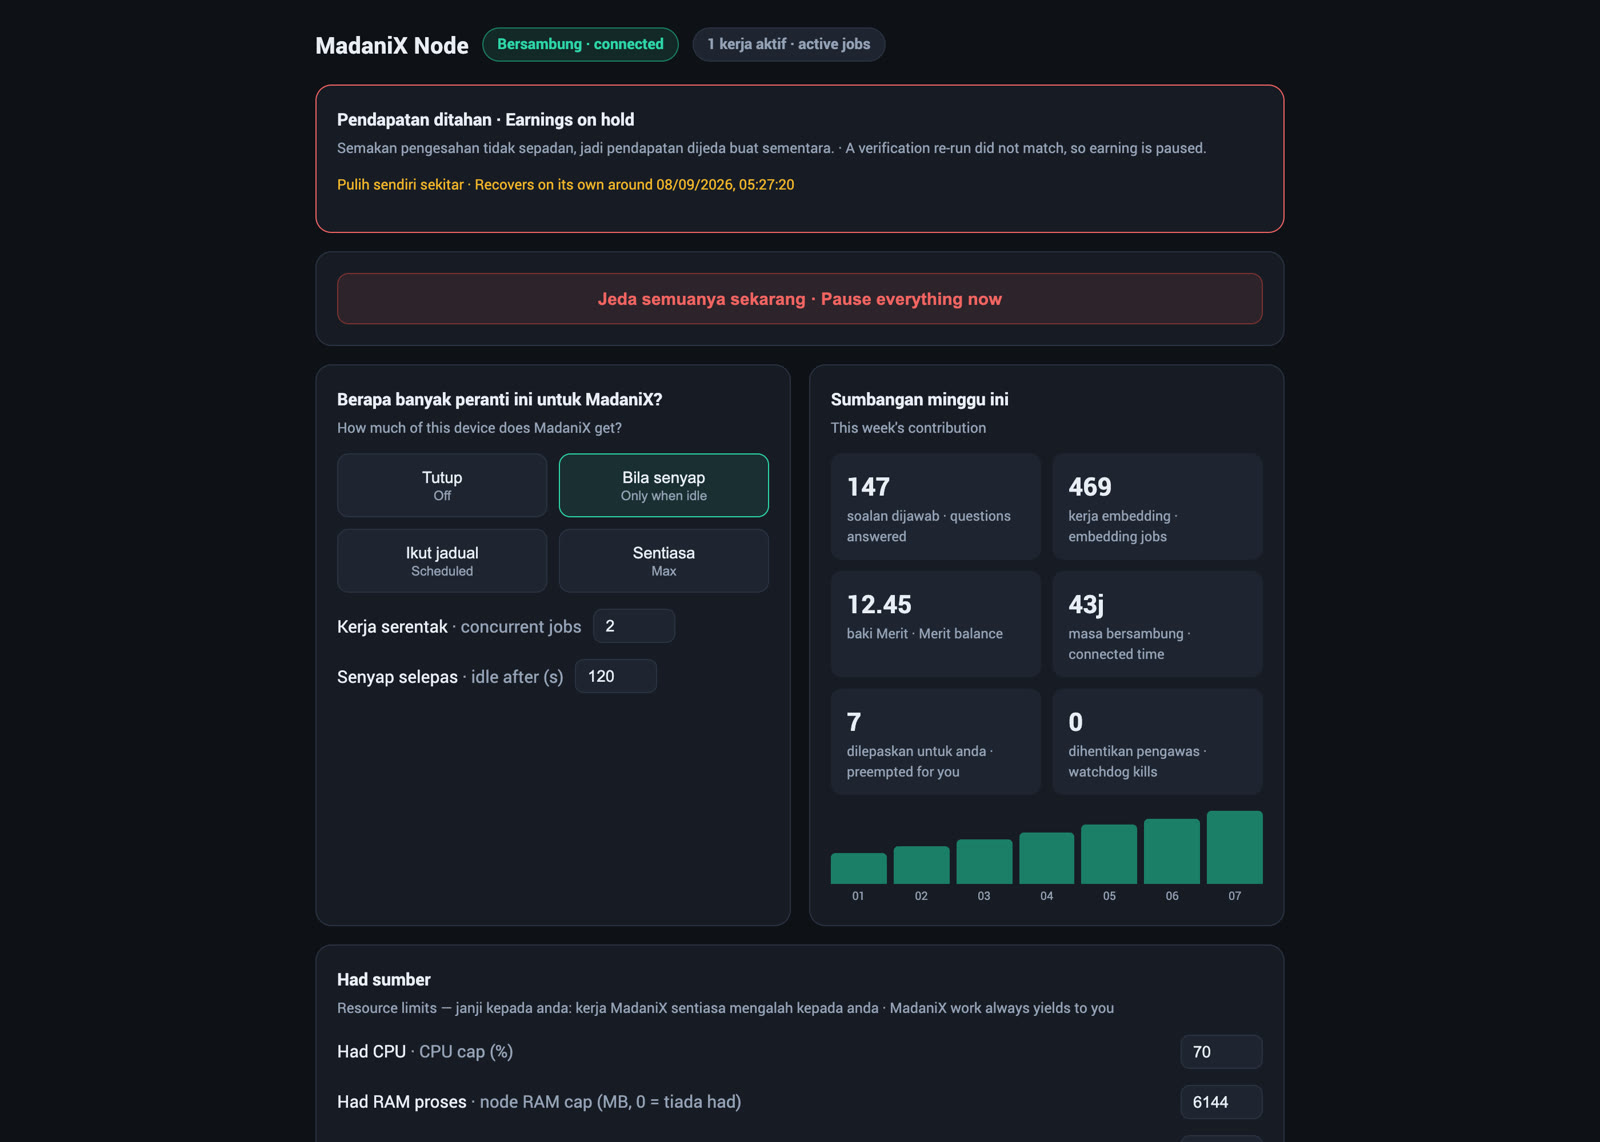Click the Pause everything now button

(799, 299)
